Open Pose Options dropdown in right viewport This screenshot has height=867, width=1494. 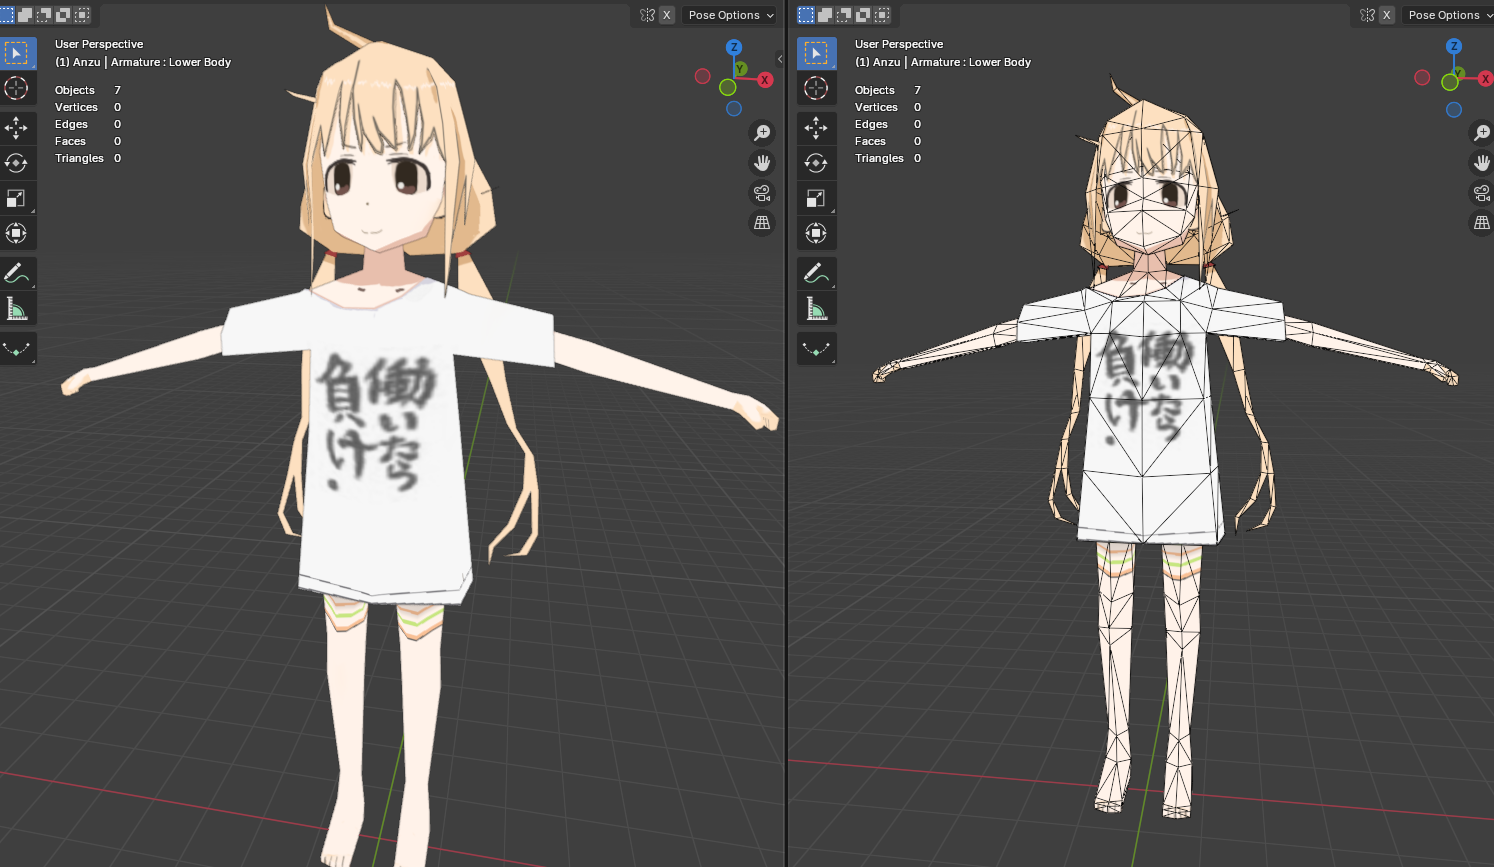tap(1450, 15)
